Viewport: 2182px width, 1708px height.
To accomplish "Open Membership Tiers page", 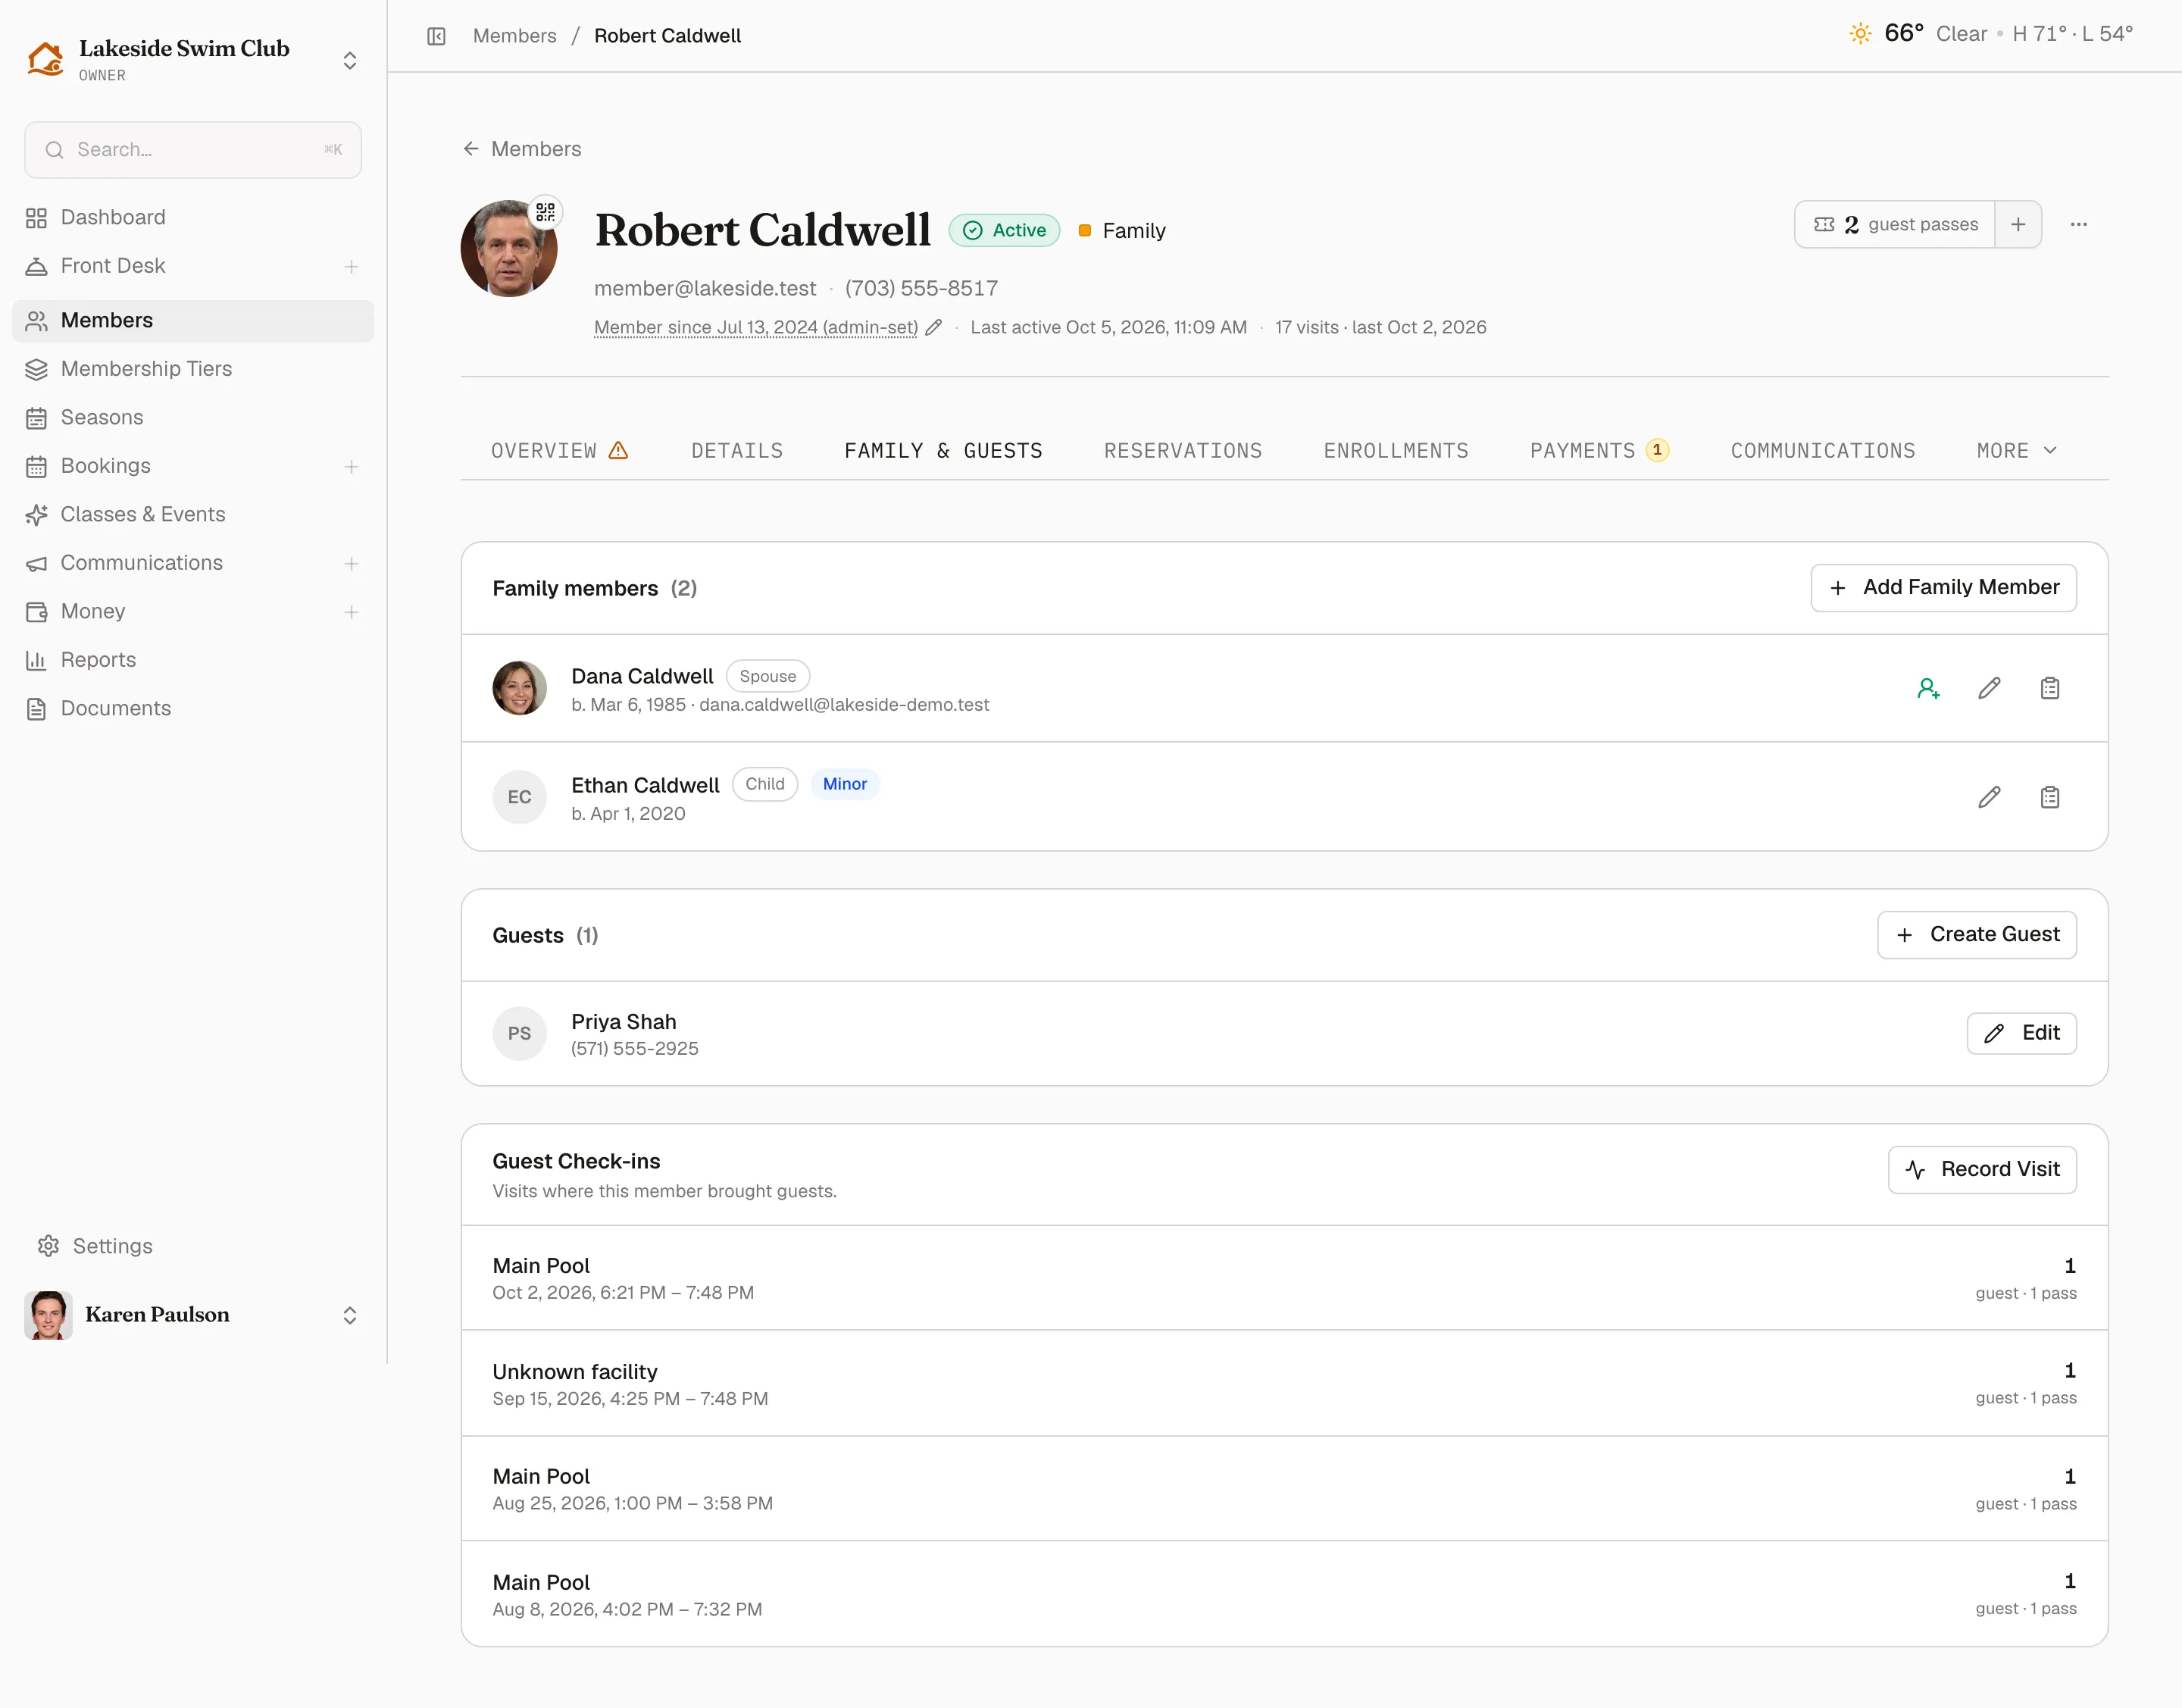I will click(x=193, y=369).
